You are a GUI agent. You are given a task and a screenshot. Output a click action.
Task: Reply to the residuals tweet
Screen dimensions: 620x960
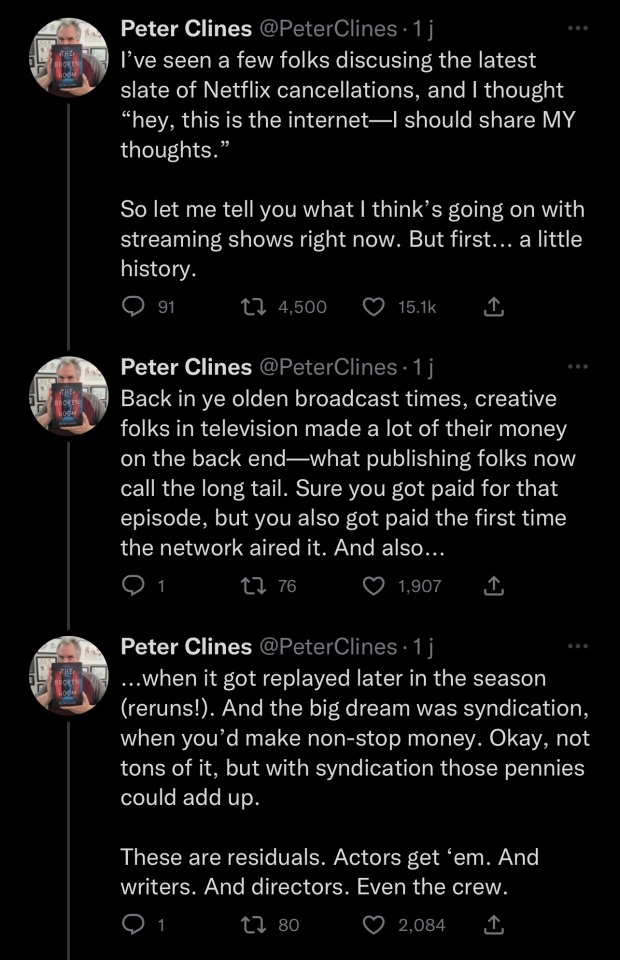pyautogui.click(x=133, y=925)
